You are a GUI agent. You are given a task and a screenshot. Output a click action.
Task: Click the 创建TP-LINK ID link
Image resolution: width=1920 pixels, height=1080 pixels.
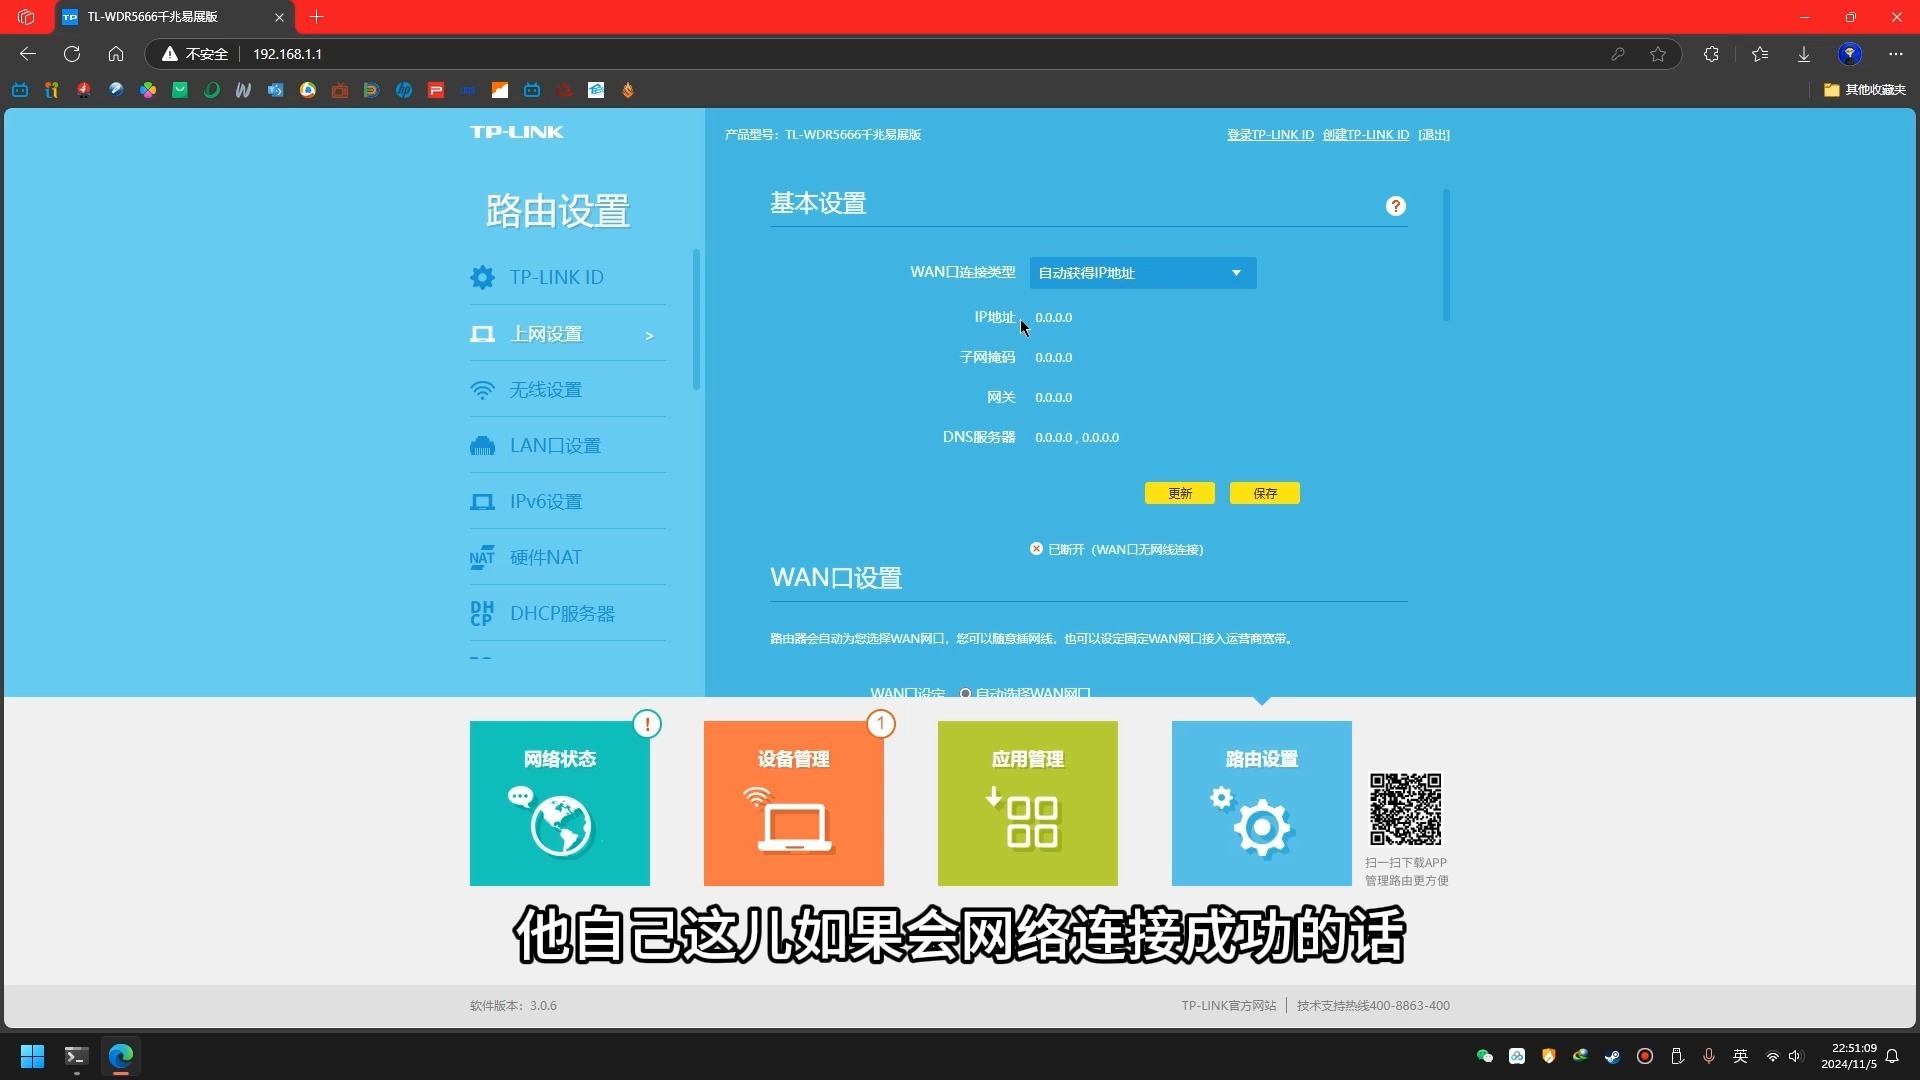click(x=1366, y=135)
